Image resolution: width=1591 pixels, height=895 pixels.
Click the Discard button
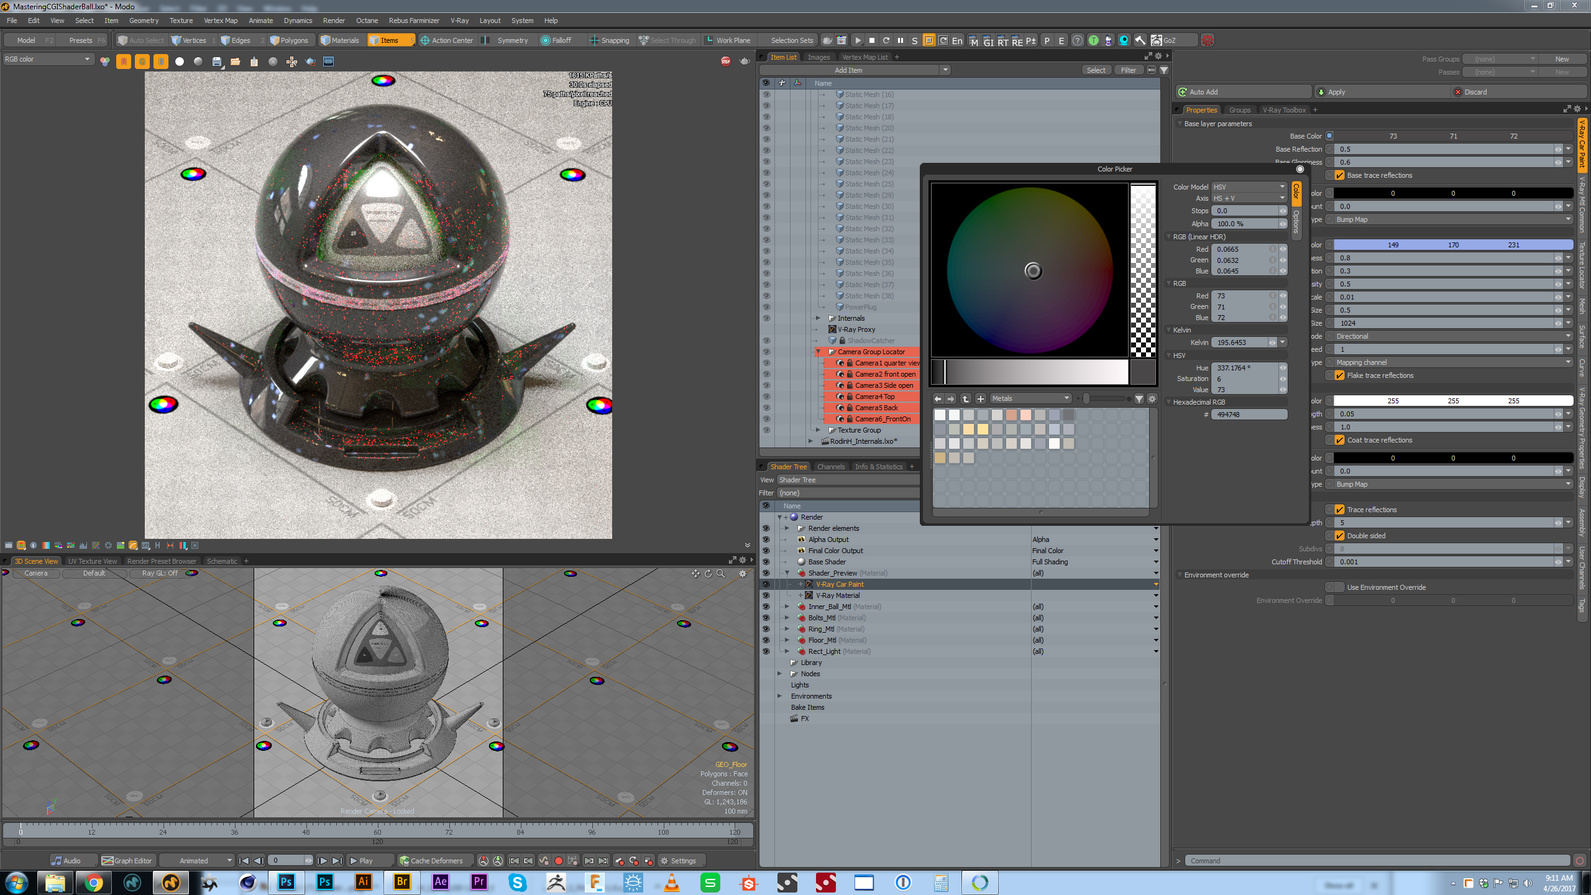(x=1517, y=92)
